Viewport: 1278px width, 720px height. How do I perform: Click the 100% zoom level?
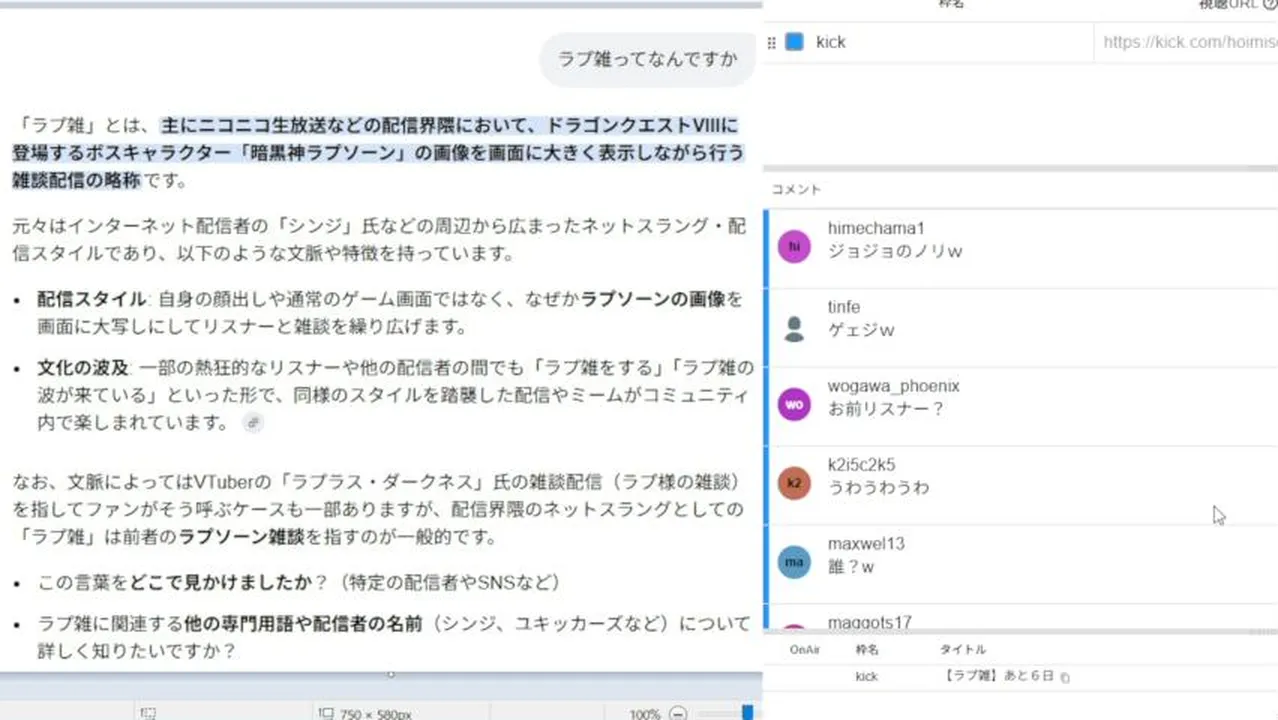click(644, 714)
